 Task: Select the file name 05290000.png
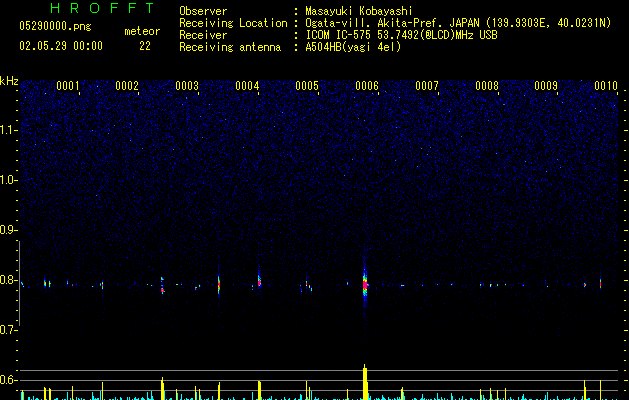point(55,26)
